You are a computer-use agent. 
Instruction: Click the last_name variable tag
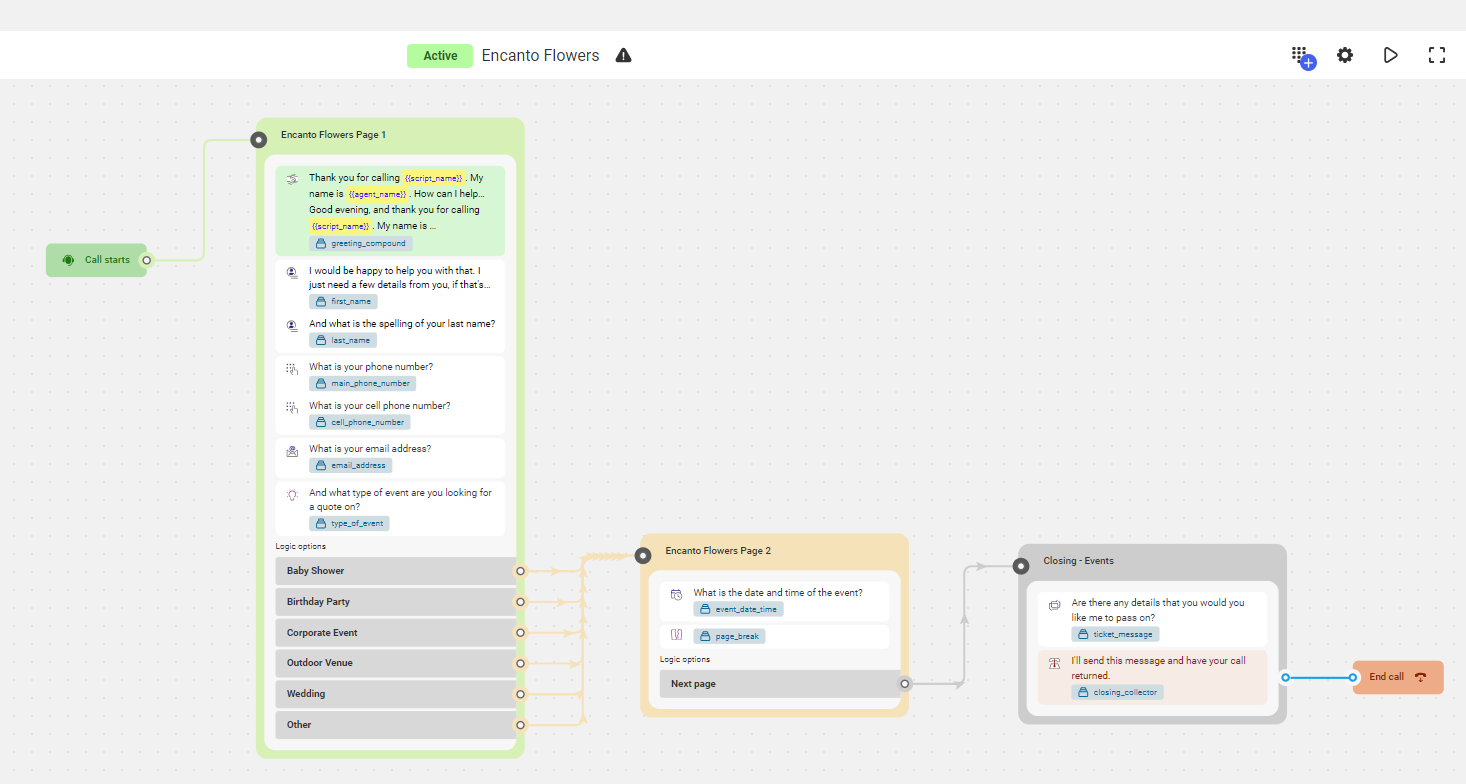(x=343, y=340)
